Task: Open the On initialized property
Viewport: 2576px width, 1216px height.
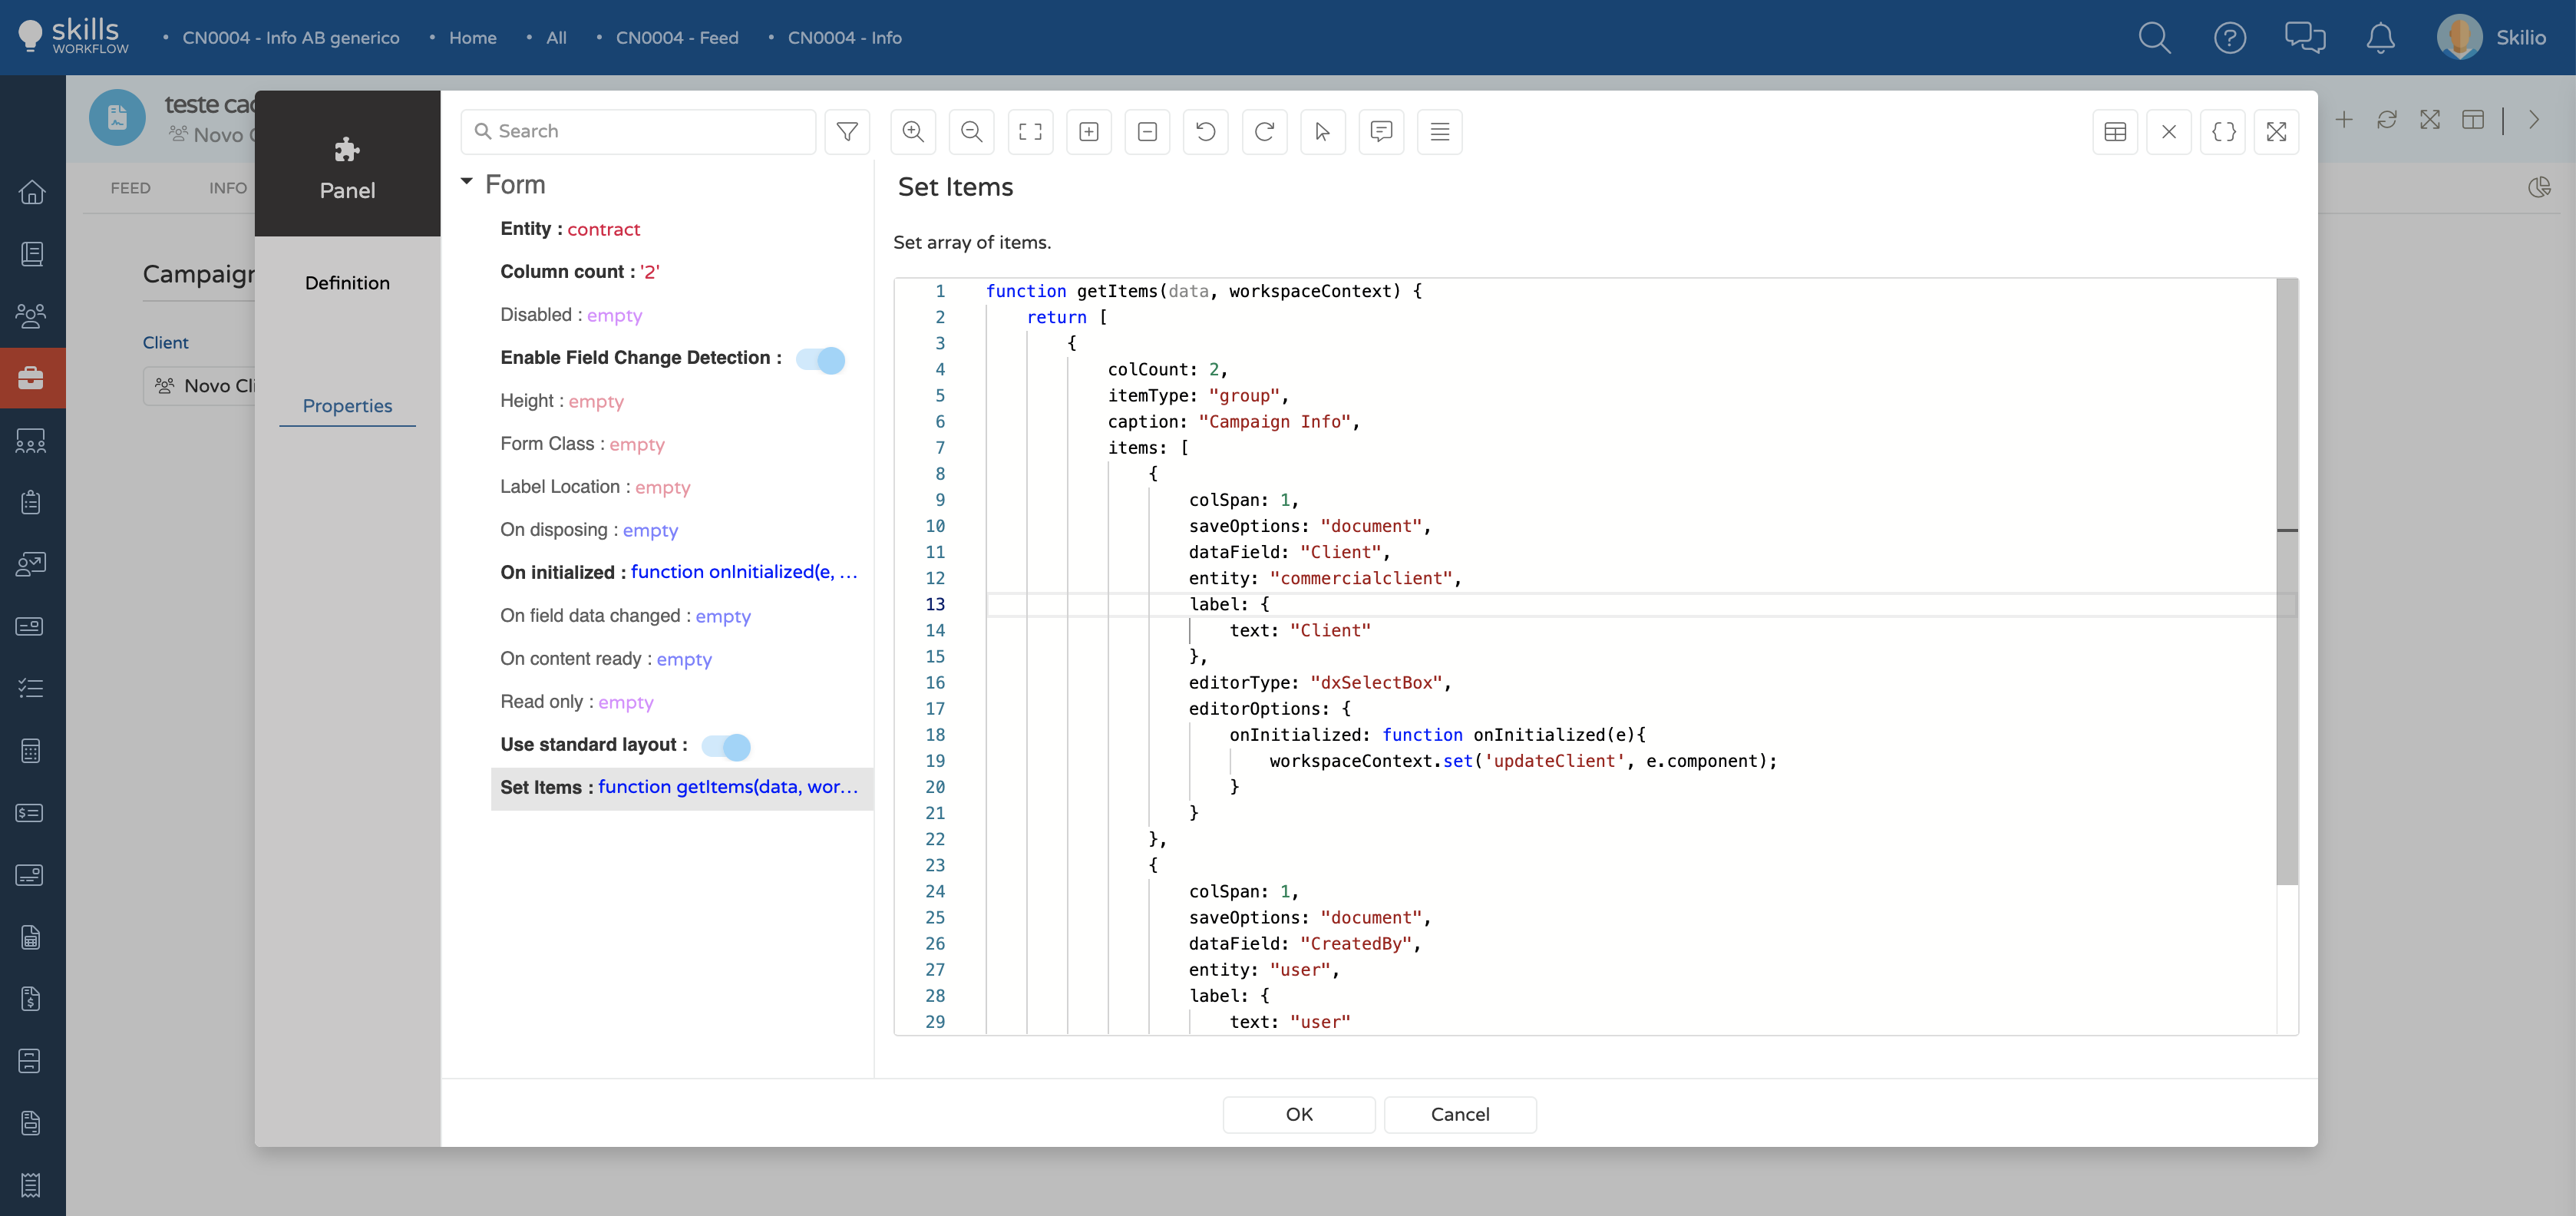Action: pyautogui.click(x=679, y=572)
